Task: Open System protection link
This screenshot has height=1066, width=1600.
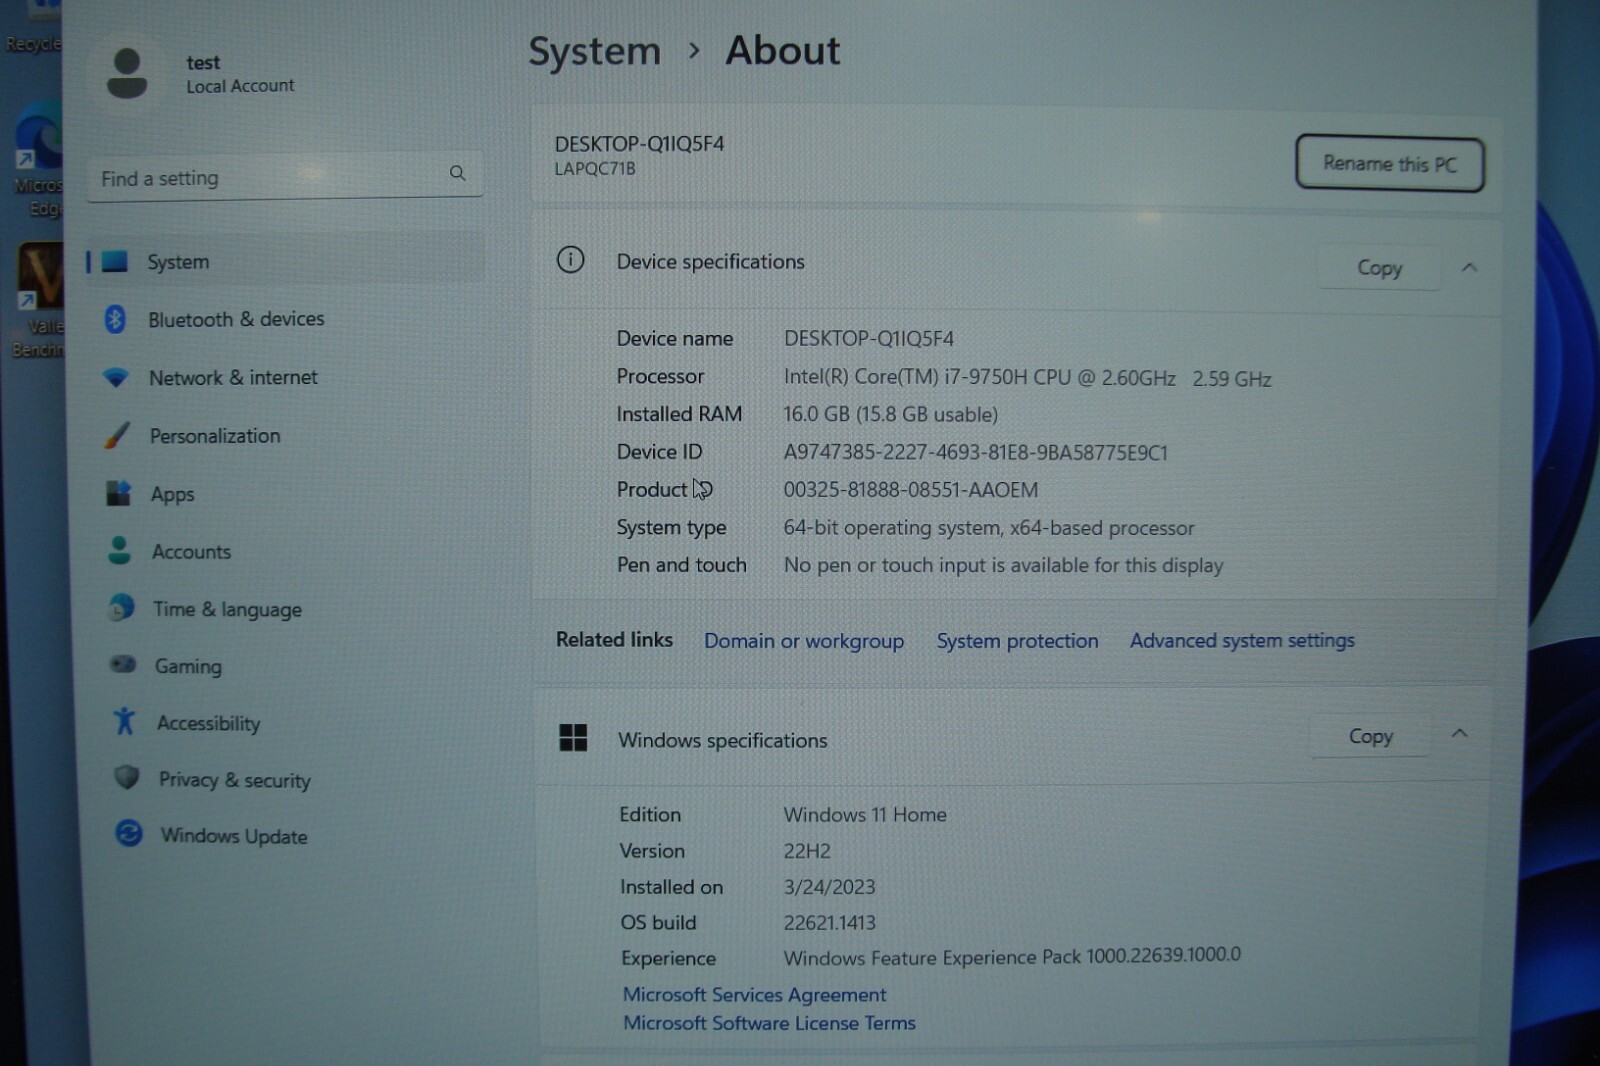Action: coord(1017,641)
